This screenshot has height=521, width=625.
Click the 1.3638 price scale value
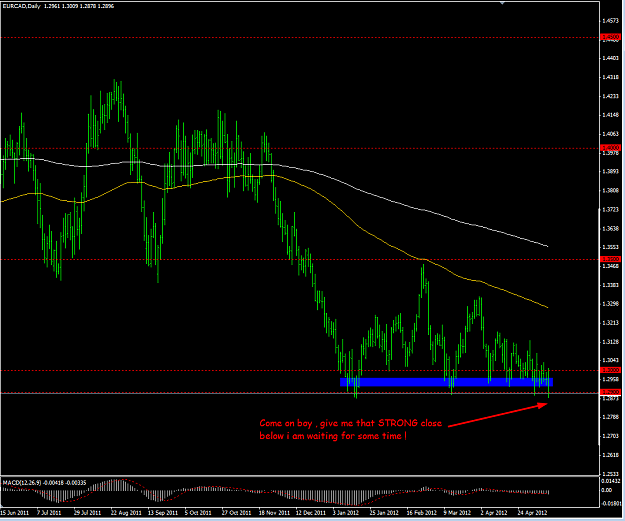(611, 228)
